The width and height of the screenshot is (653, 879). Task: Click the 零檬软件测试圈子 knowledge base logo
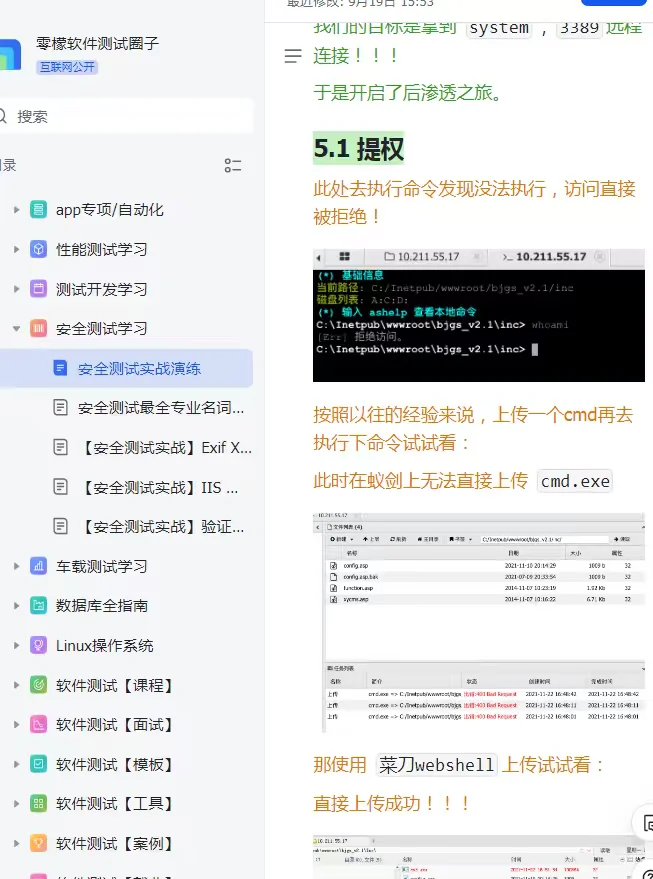10,54
